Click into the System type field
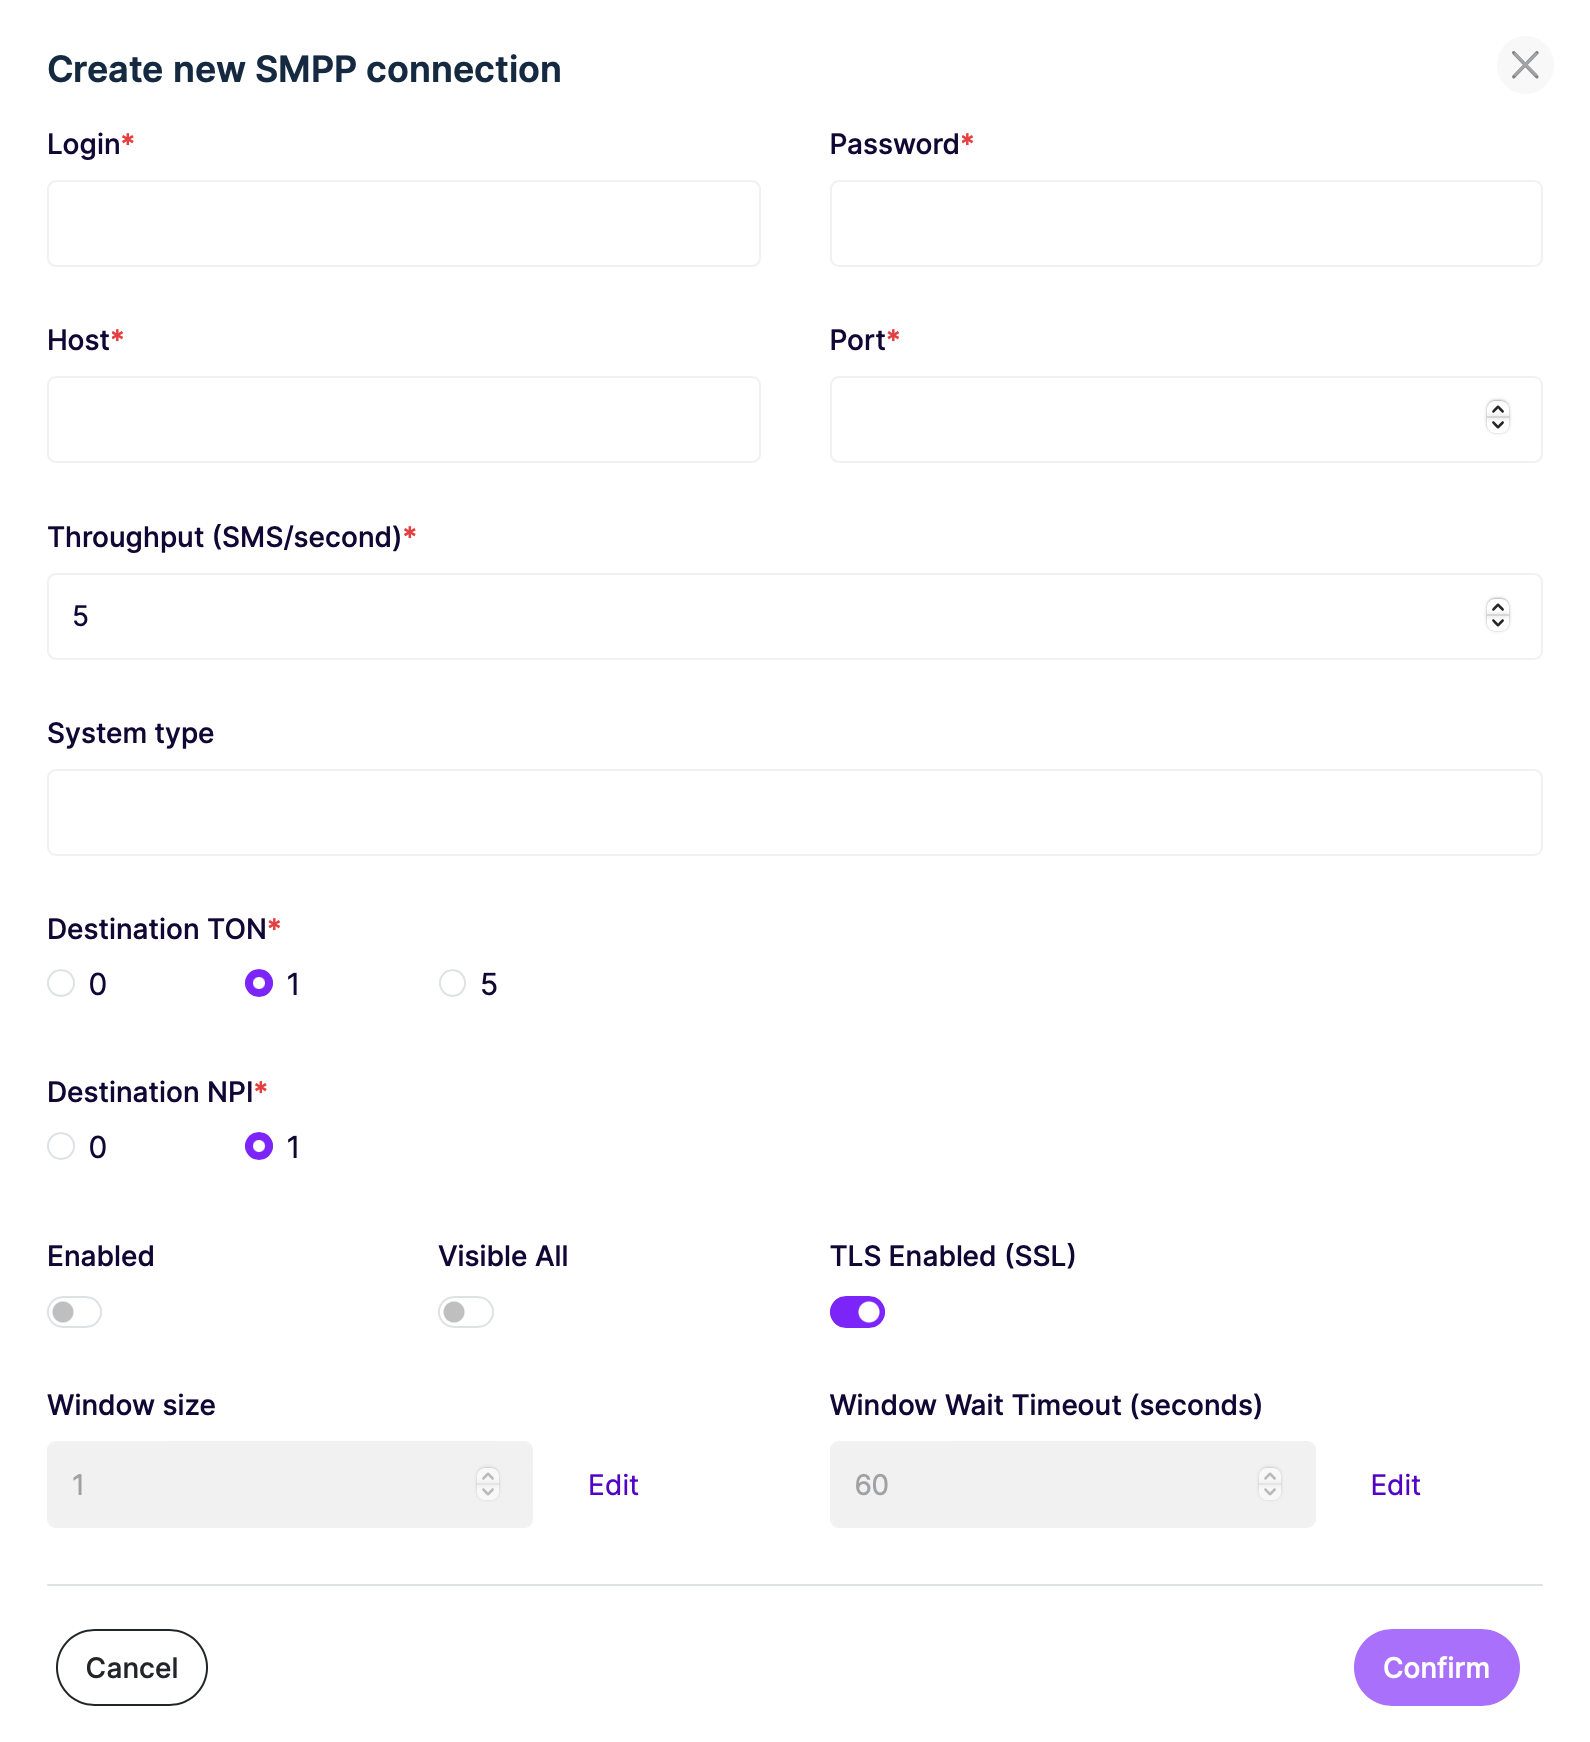1590x1742 pixels. 795,812
